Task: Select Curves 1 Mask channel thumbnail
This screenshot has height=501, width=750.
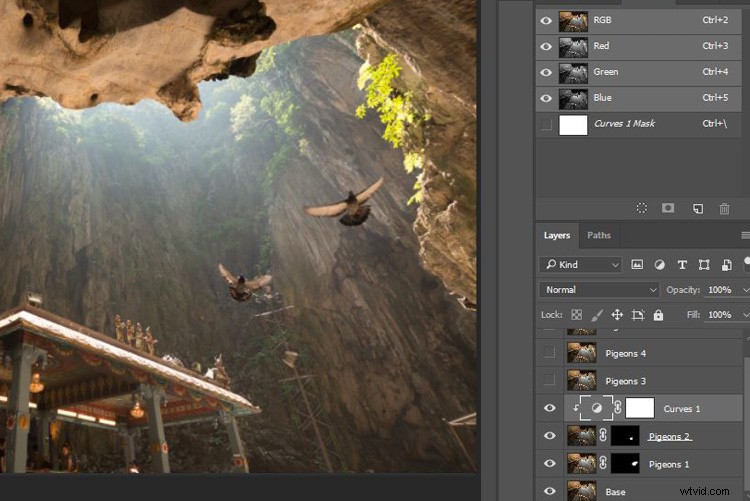Action: click(x=573, y=125)
